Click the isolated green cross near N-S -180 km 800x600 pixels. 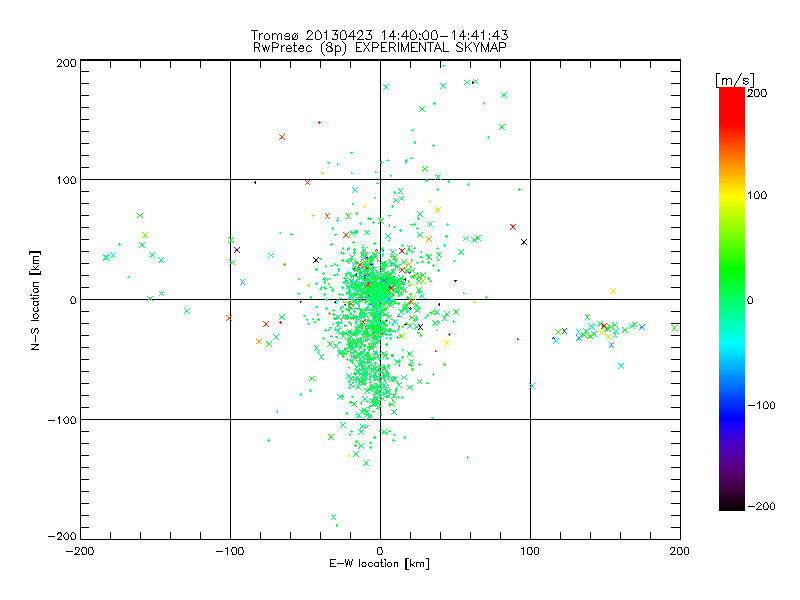coord(333,517)
